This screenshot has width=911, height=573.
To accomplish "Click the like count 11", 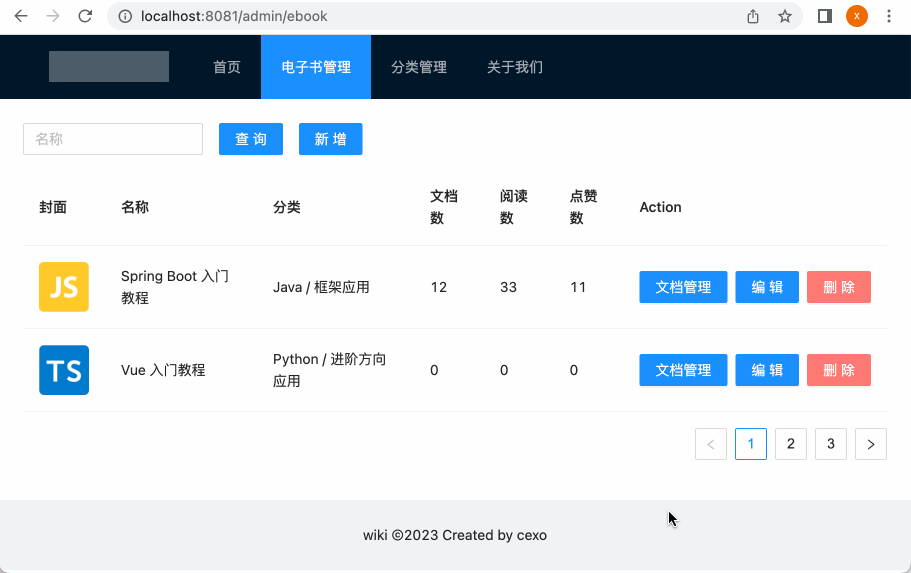I will point(578,287).
